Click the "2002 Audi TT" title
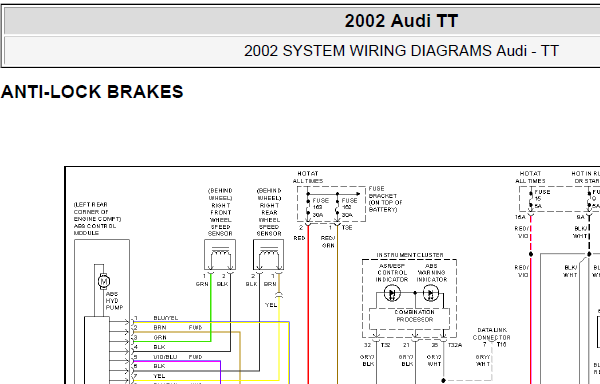The height and width of the screenshot is (384, 600). [401, 21]
